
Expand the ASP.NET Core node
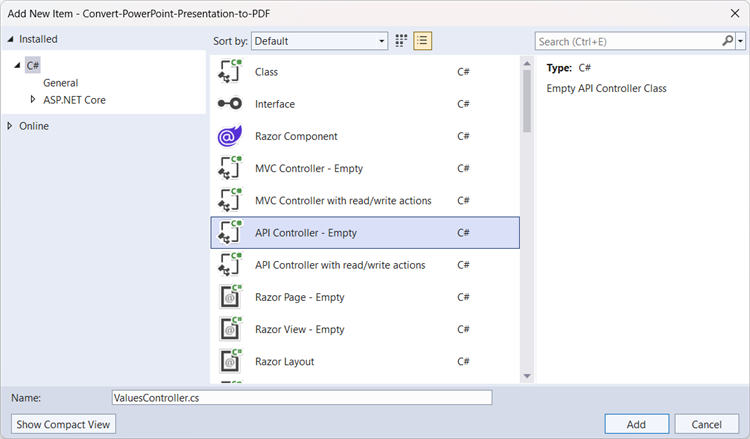[x=33, y=99]
